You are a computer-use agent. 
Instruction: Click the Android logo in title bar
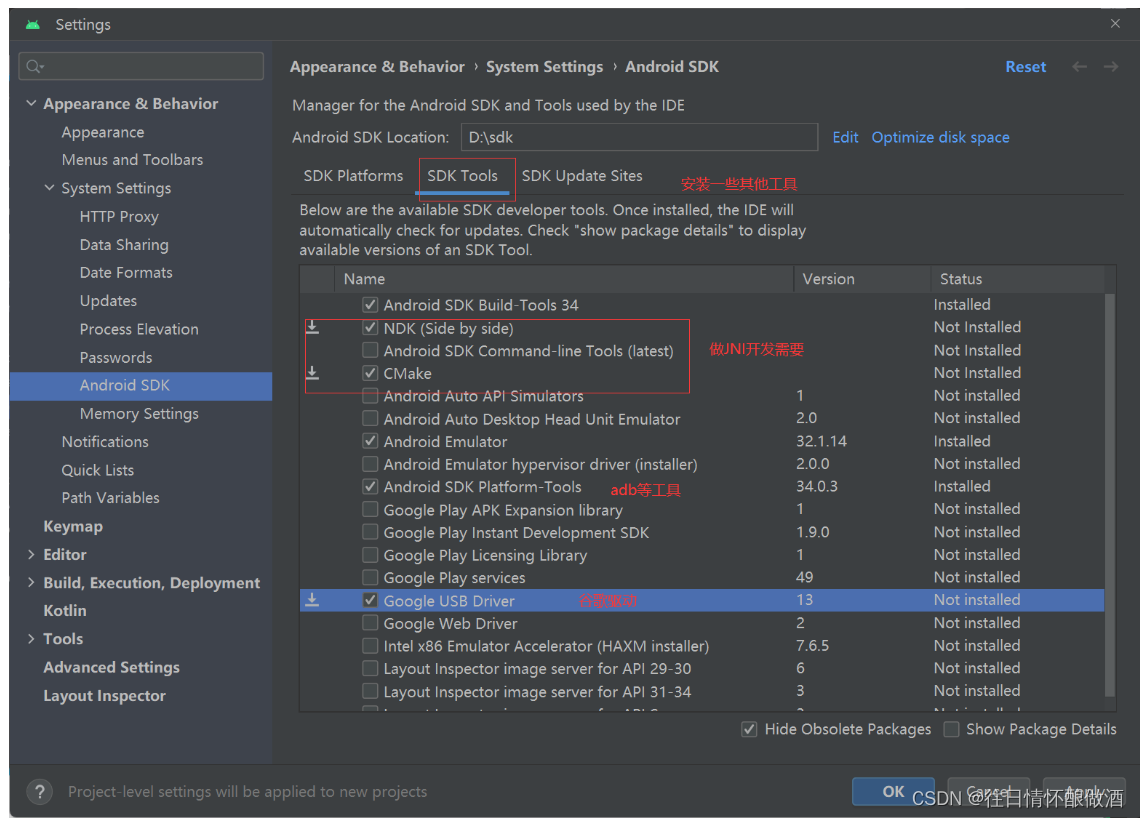[33, 25]
